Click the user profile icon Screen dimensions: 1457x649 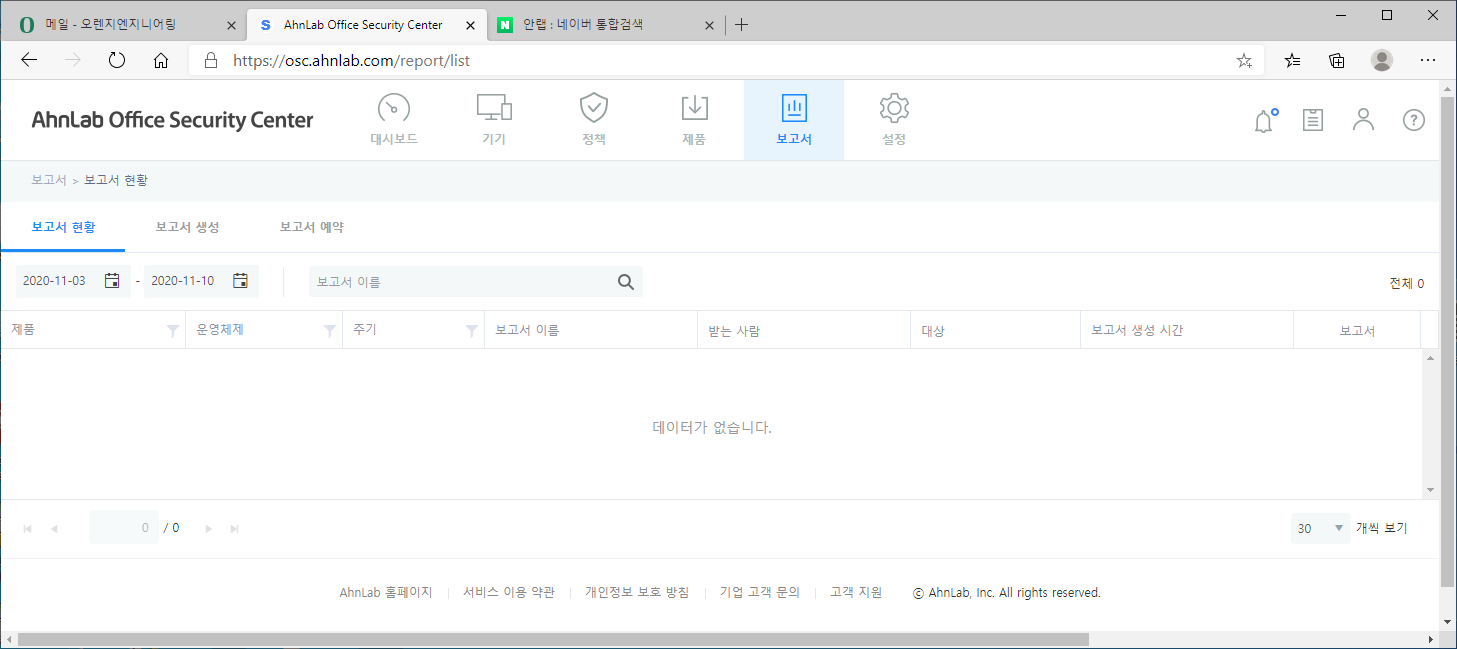click(x=1363, y=120)
